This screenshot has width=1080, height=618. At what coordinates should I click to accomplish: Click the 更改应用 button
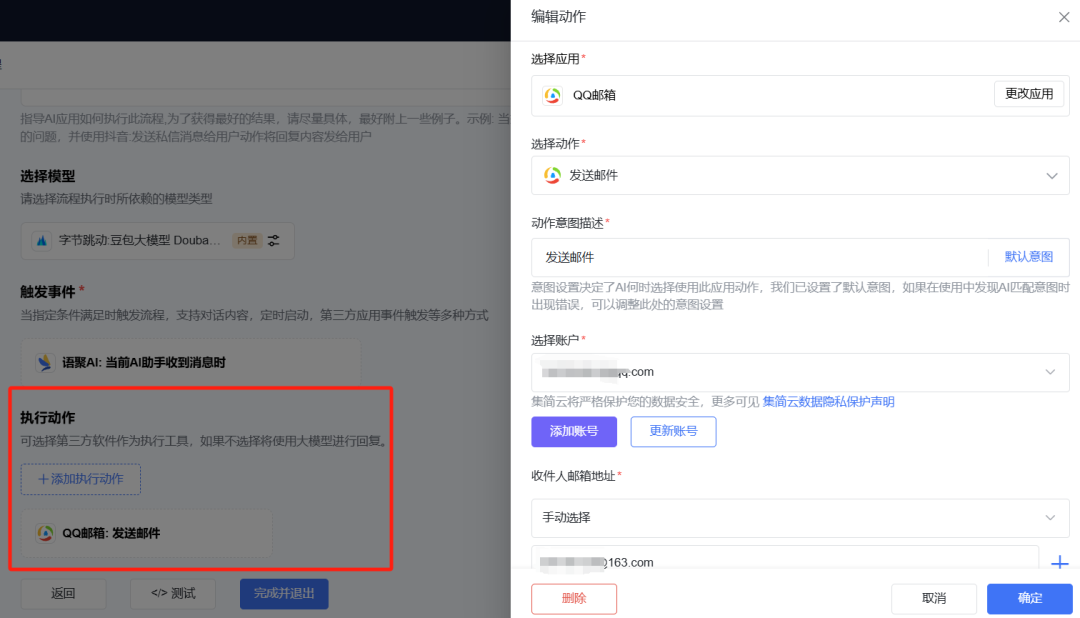pos(1029,94)
